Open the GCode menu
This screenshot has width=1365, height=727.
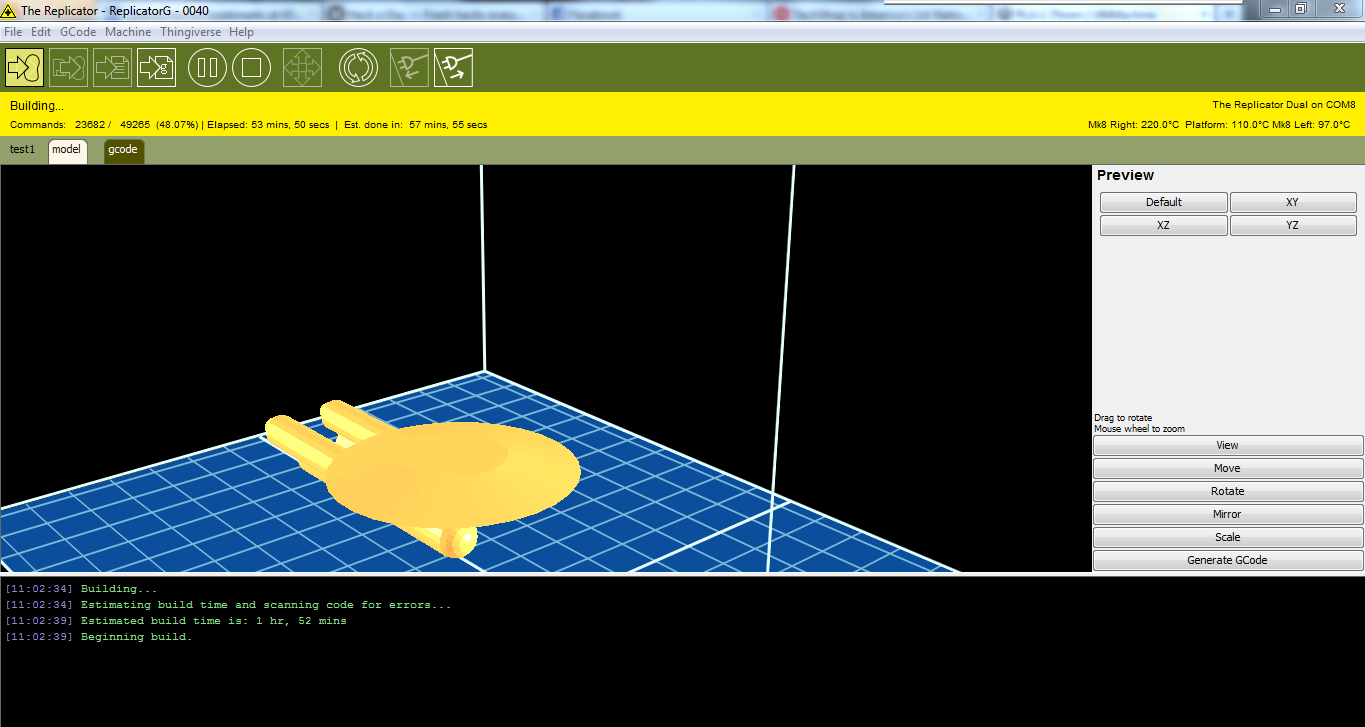(x=78, y=32)
